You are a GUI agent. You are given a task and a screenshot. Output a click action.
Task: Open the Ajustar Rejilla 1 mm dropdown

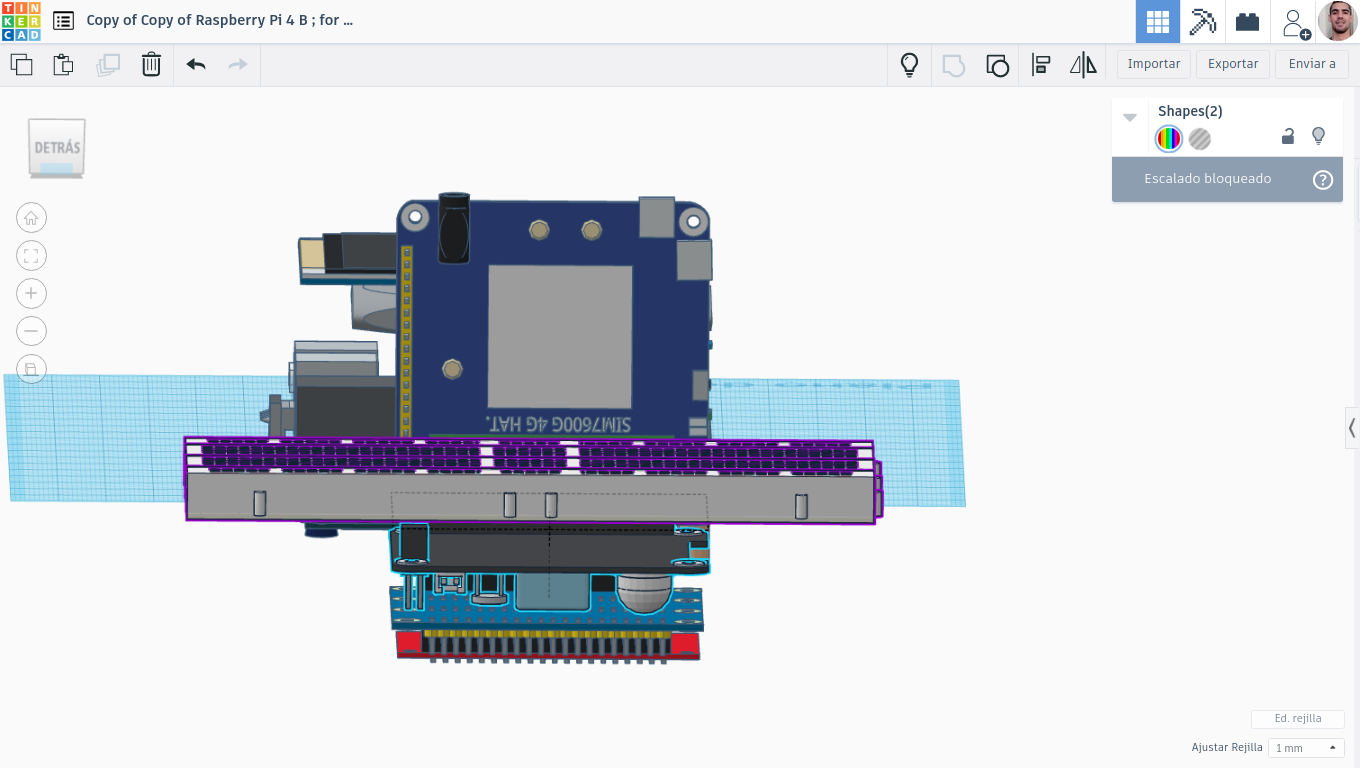point(1305,748)
